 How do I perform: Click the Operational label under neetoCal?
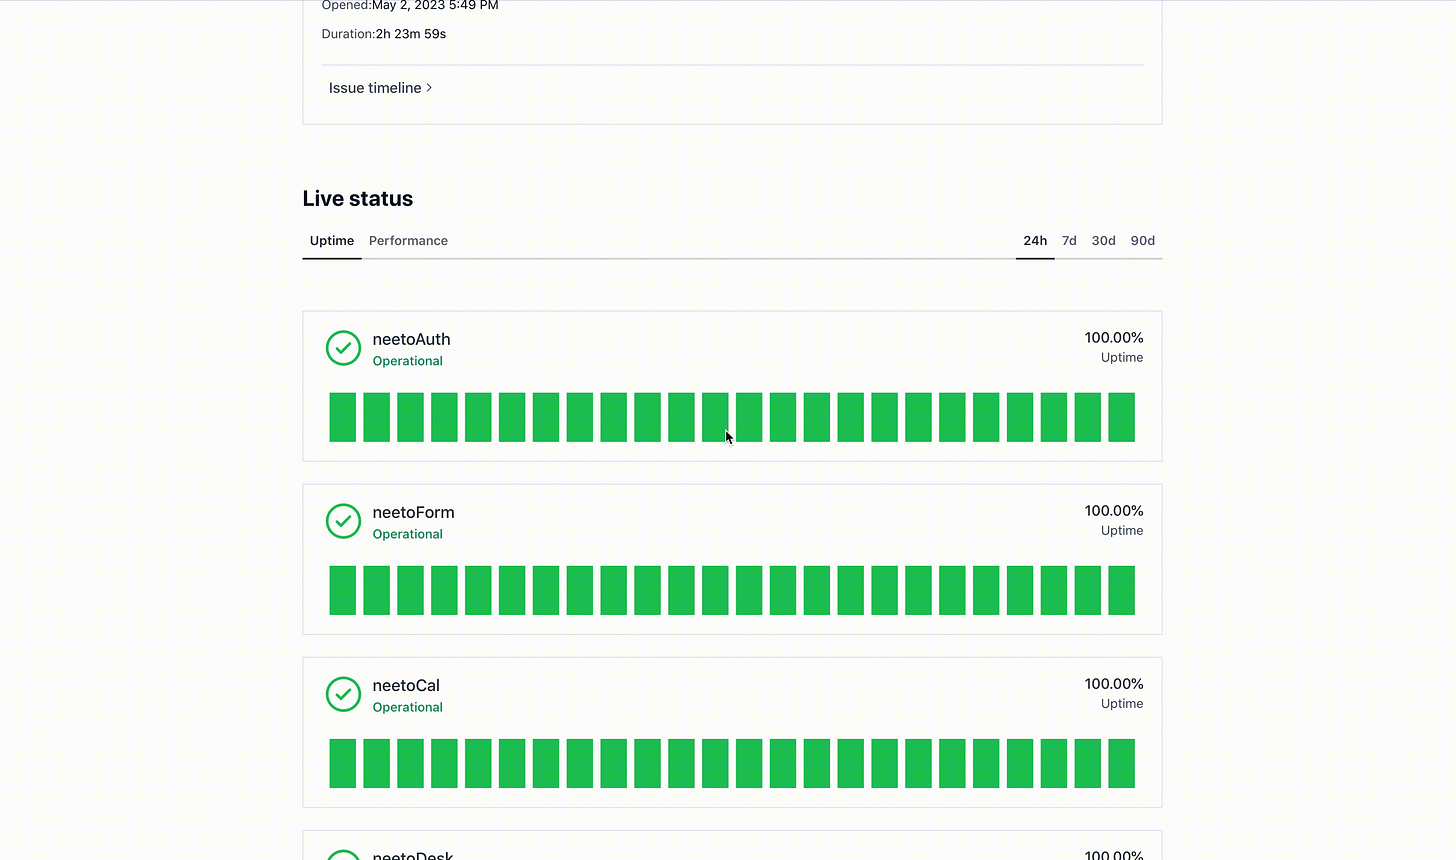coord(407,707)
